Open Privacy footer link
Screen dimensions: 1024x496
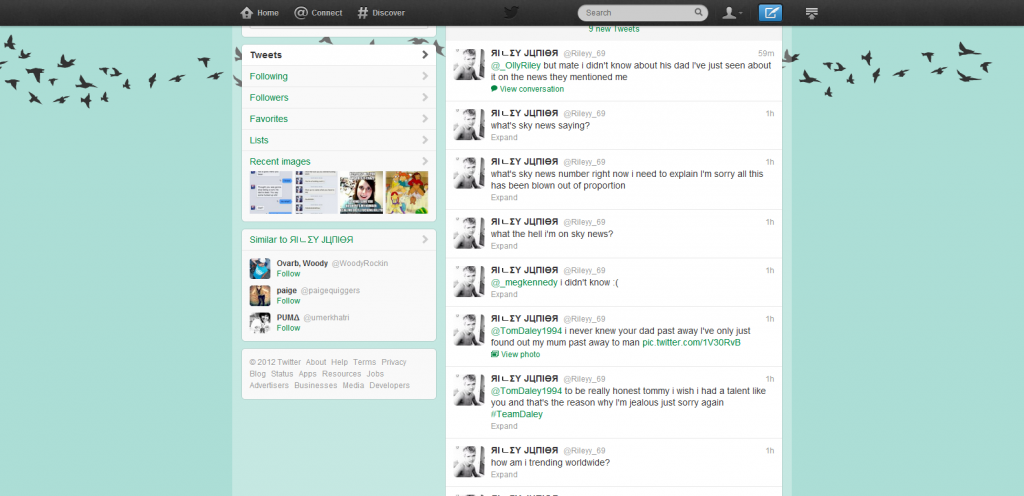(x=394, y=362)
